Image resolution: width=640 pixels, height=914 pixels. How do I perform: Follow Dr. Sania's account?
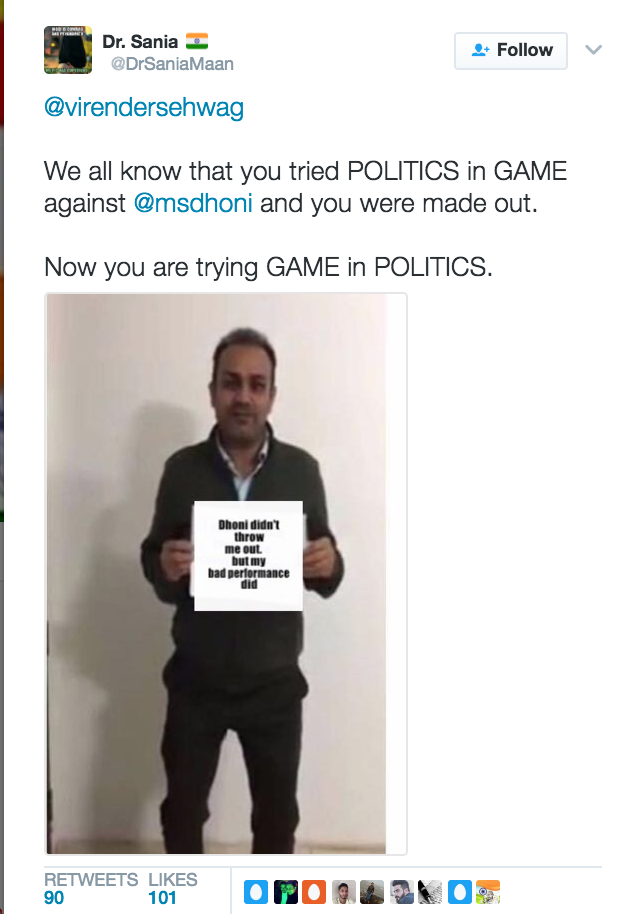(511, 51)
